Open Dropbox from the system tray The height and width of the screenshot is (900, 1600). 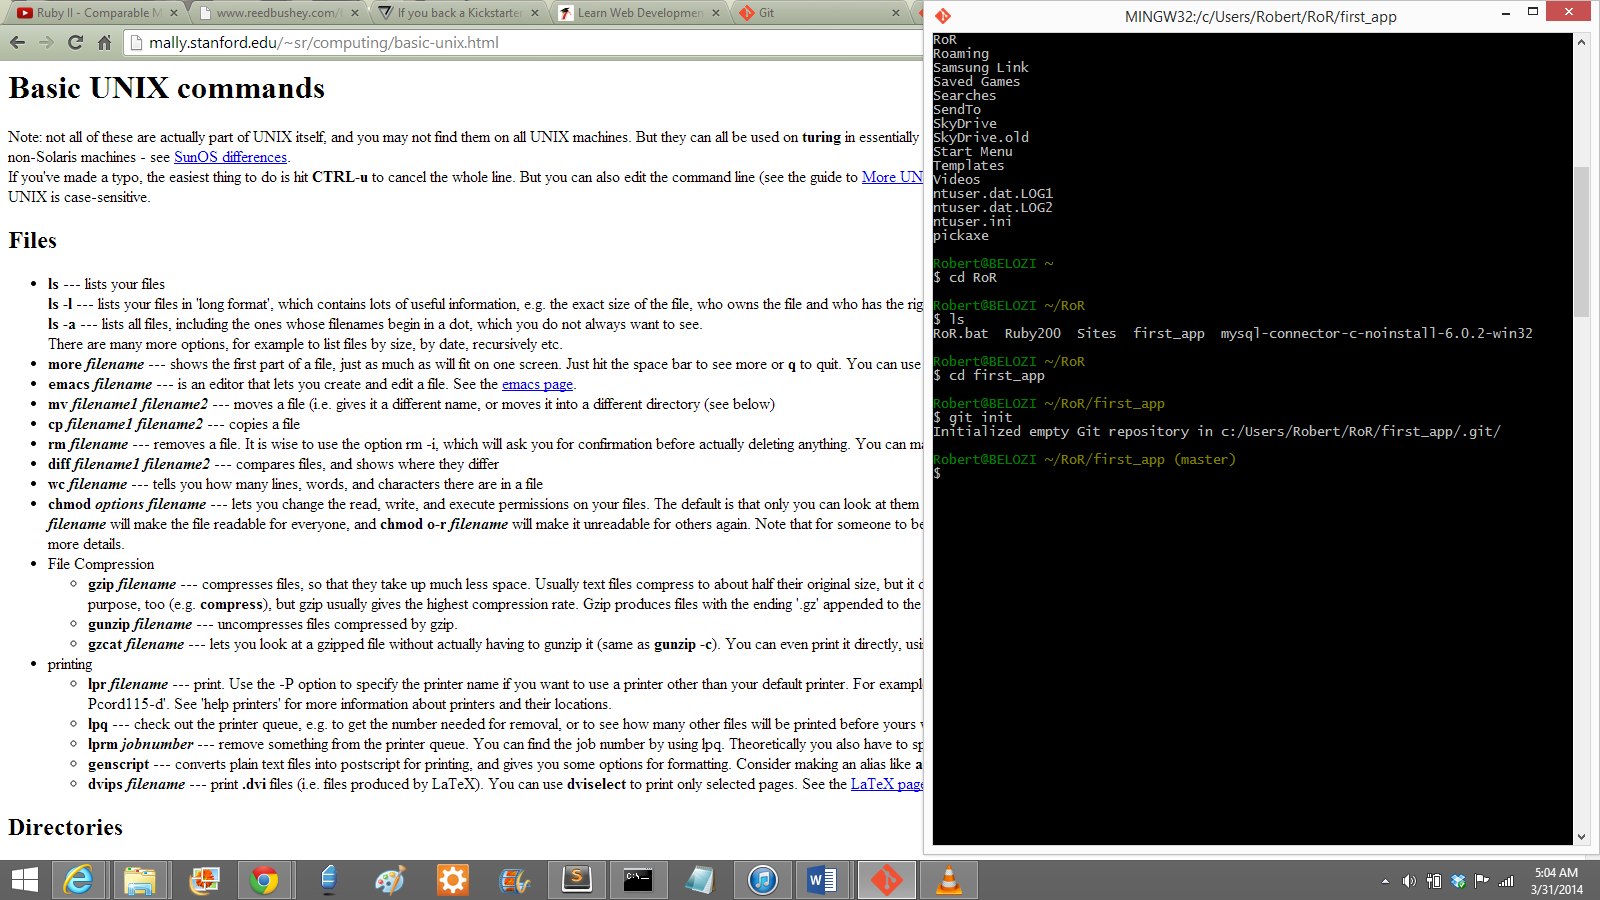coord(1458,881)
